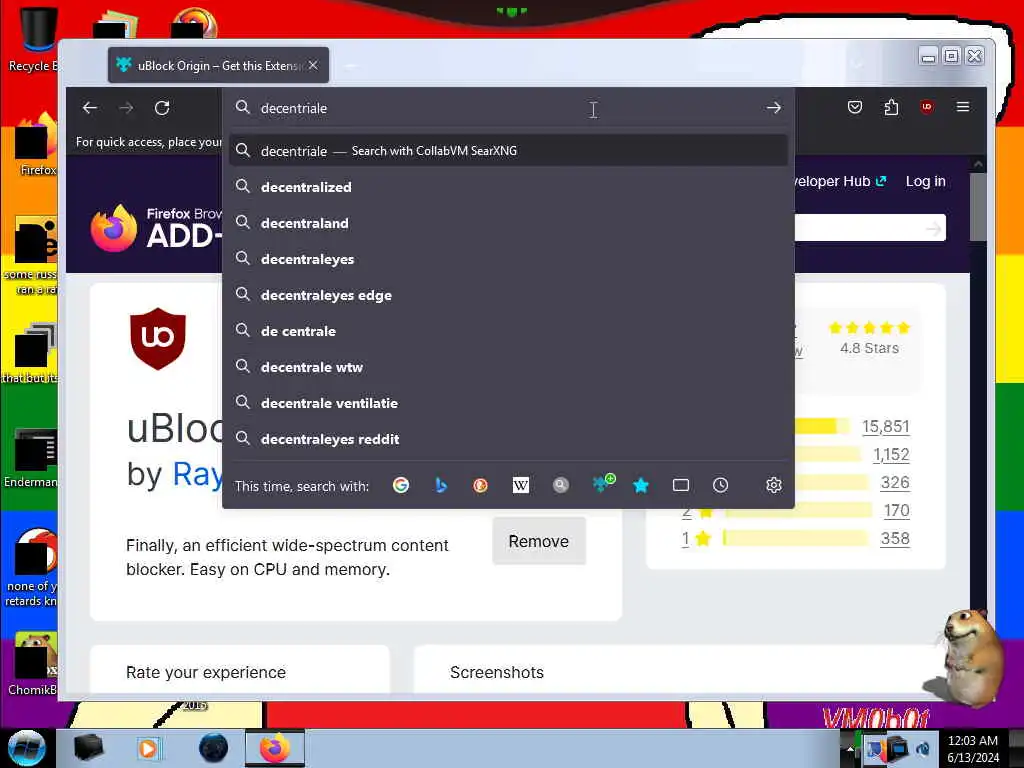This screenshot has height=768, width=1024.
Task: Open the 170 reviews count link
Action: (896, 511)
